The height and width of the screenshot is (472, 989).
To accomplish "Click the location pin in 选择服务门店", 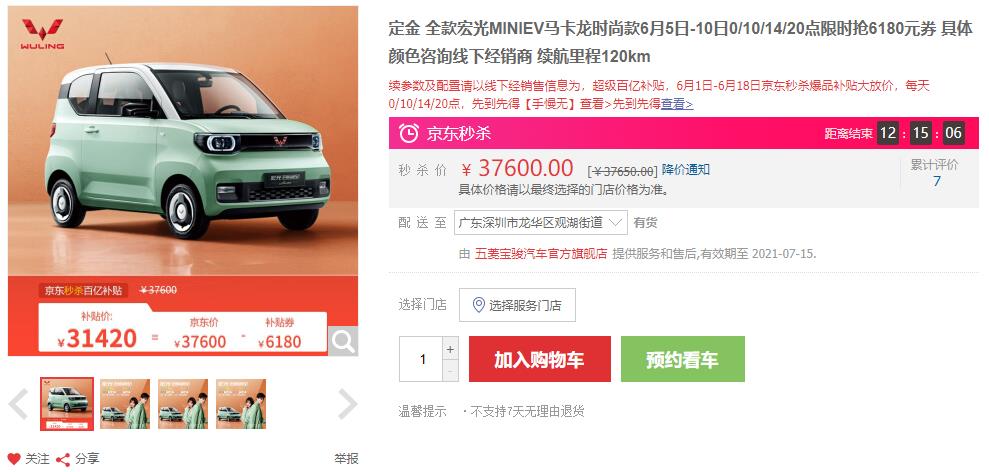I will tap(479, 305).
